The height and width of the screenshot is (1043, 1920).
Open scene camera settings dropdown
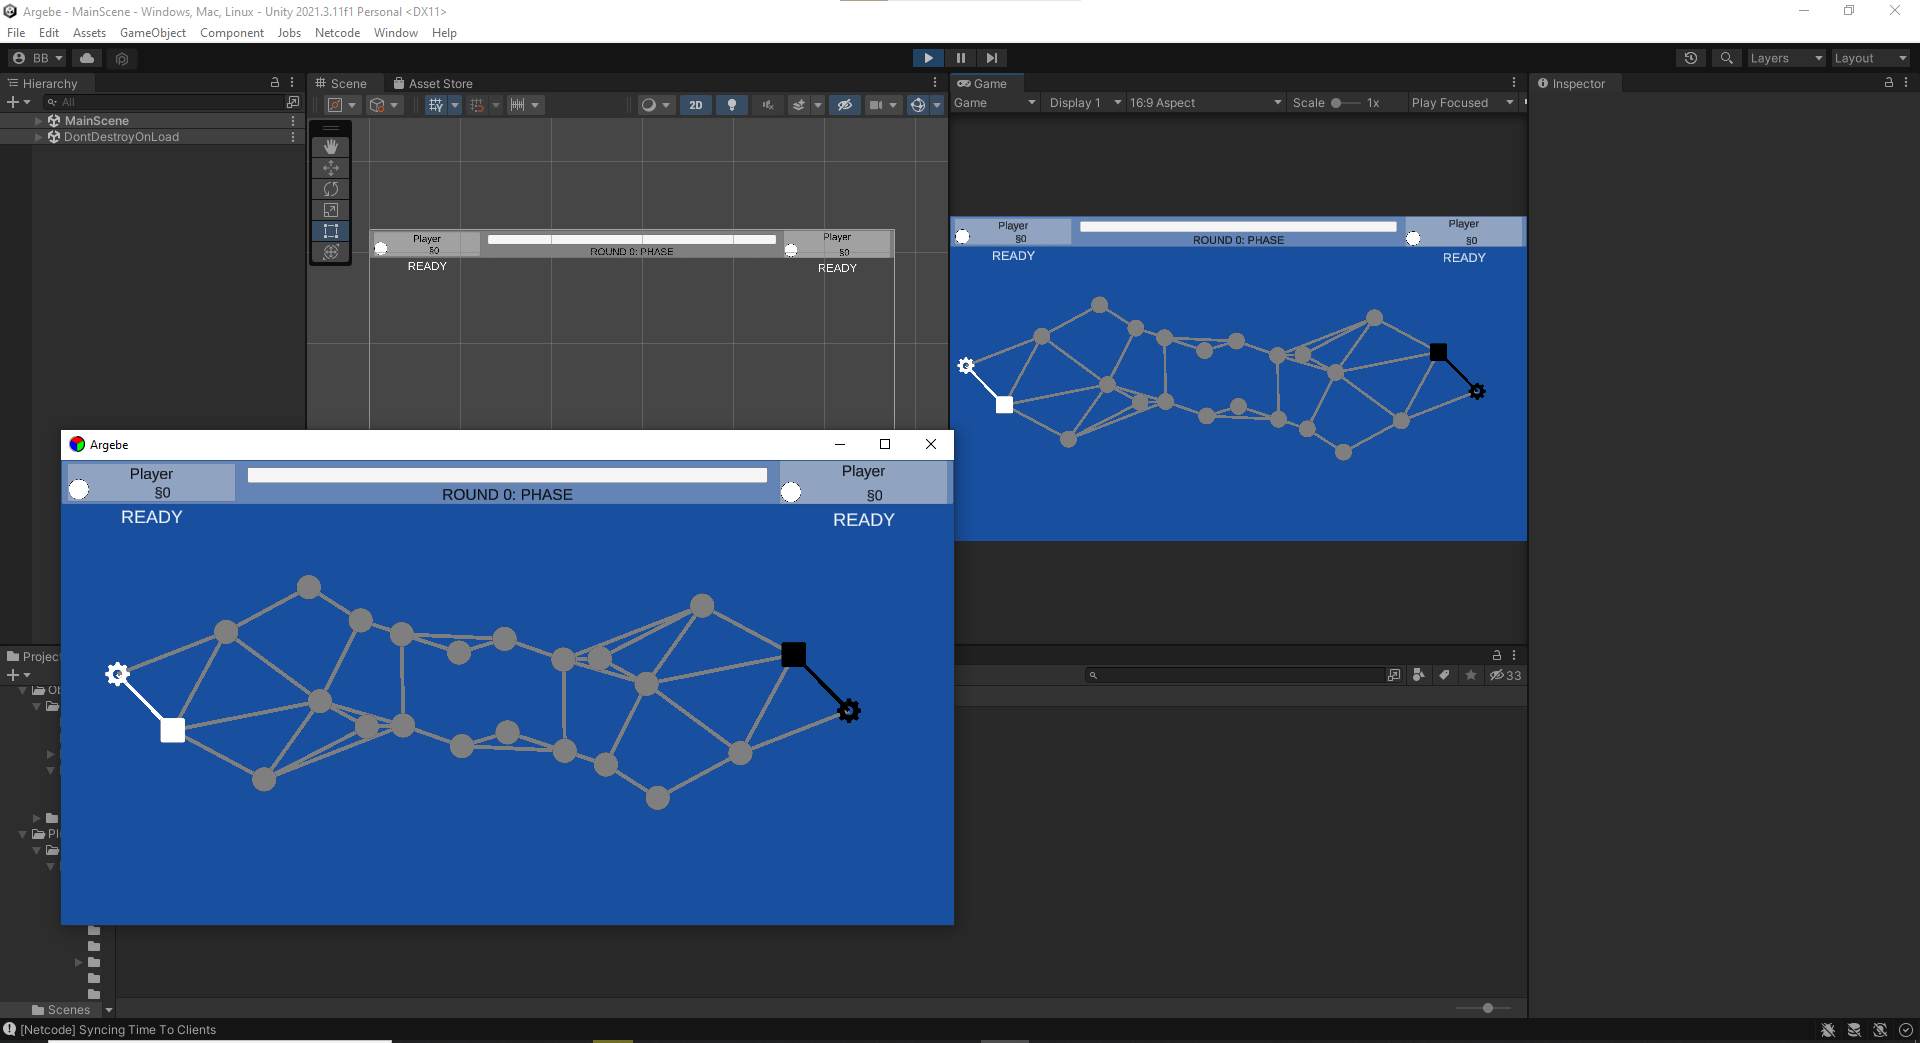882,105
